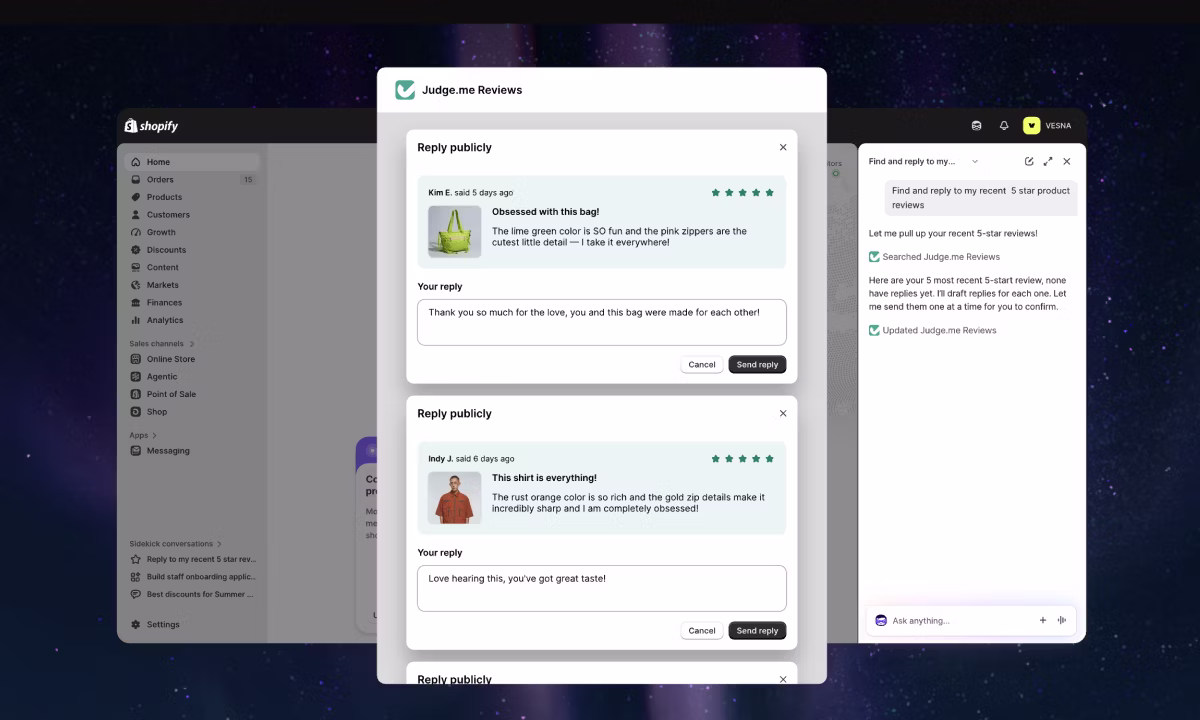Click the Online Store icon
Screen dimensions: 1200x720
tap(136, 359)
